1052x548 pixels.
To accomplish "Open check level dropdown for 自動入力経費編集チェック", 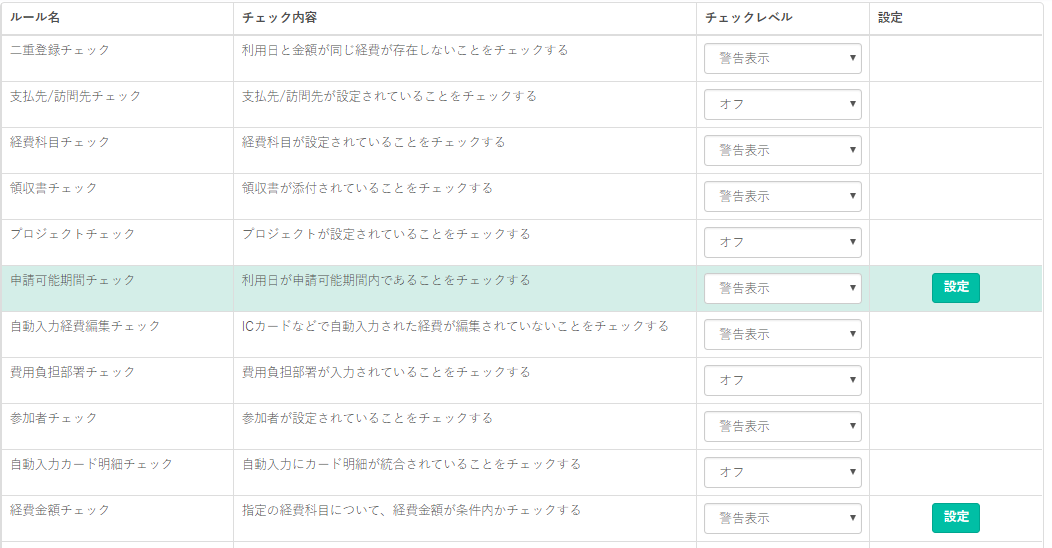I will point(782,334).
